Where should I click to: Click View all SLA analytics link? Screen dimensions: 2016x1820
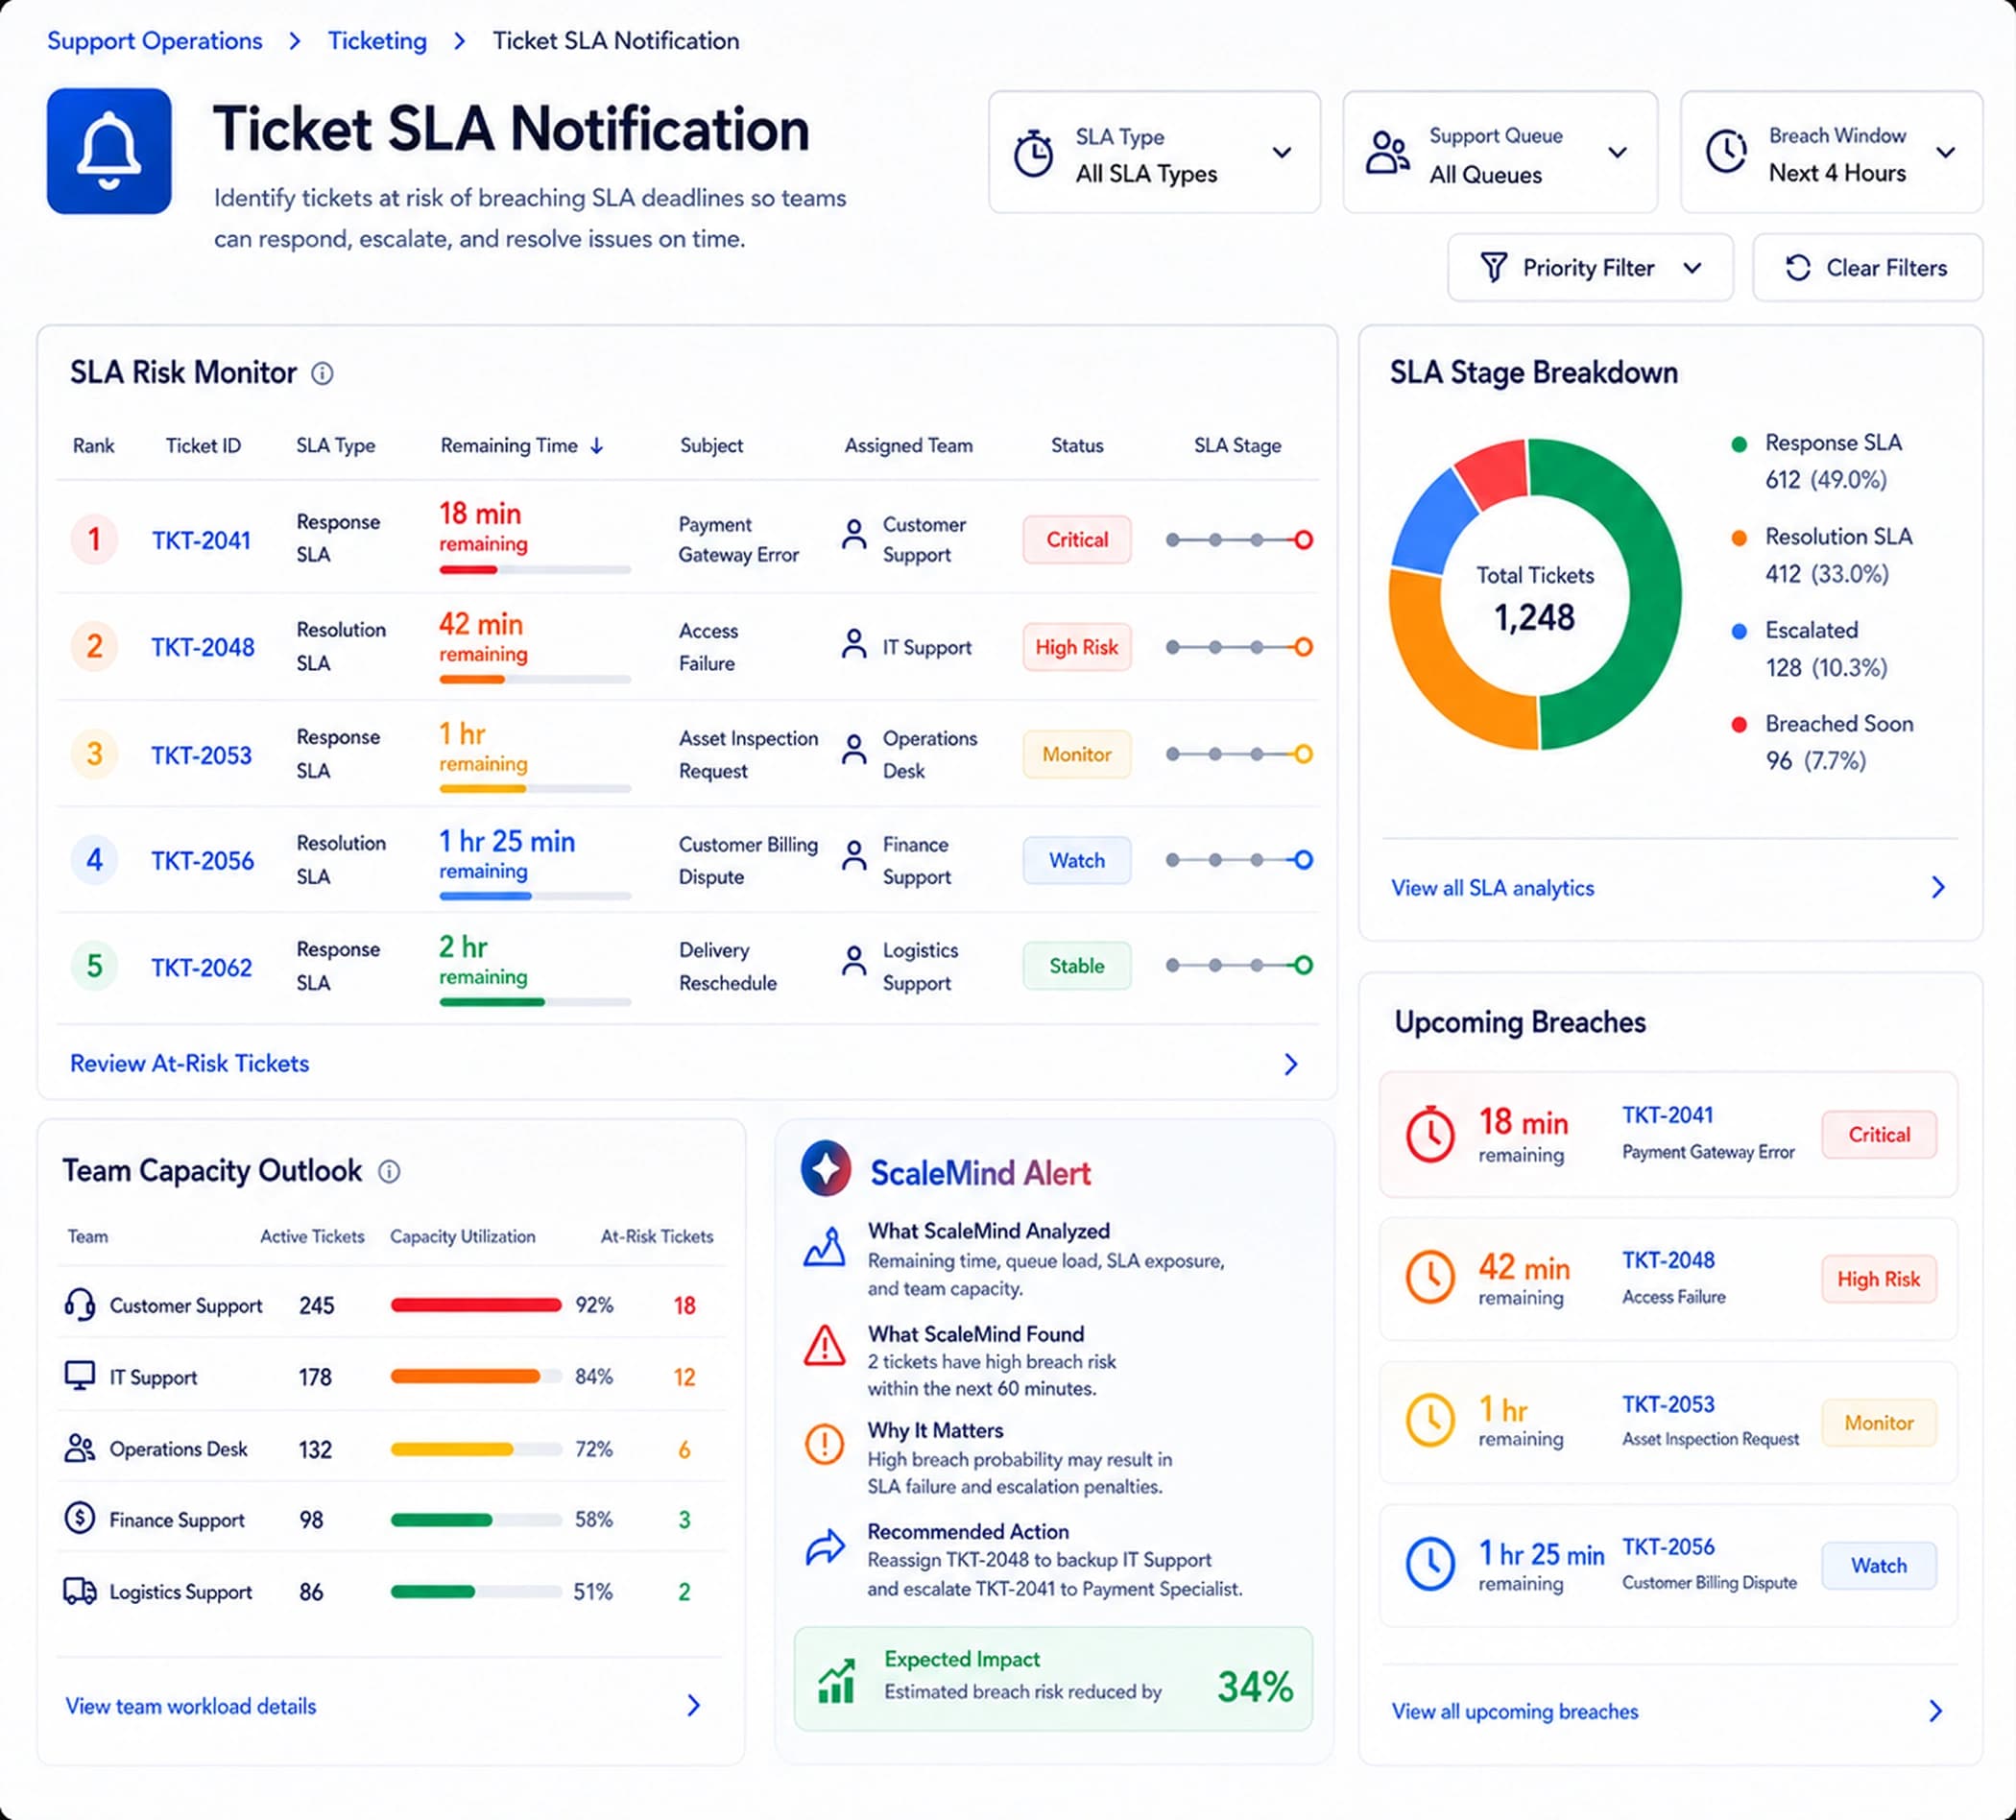(x=1492, y=887)
